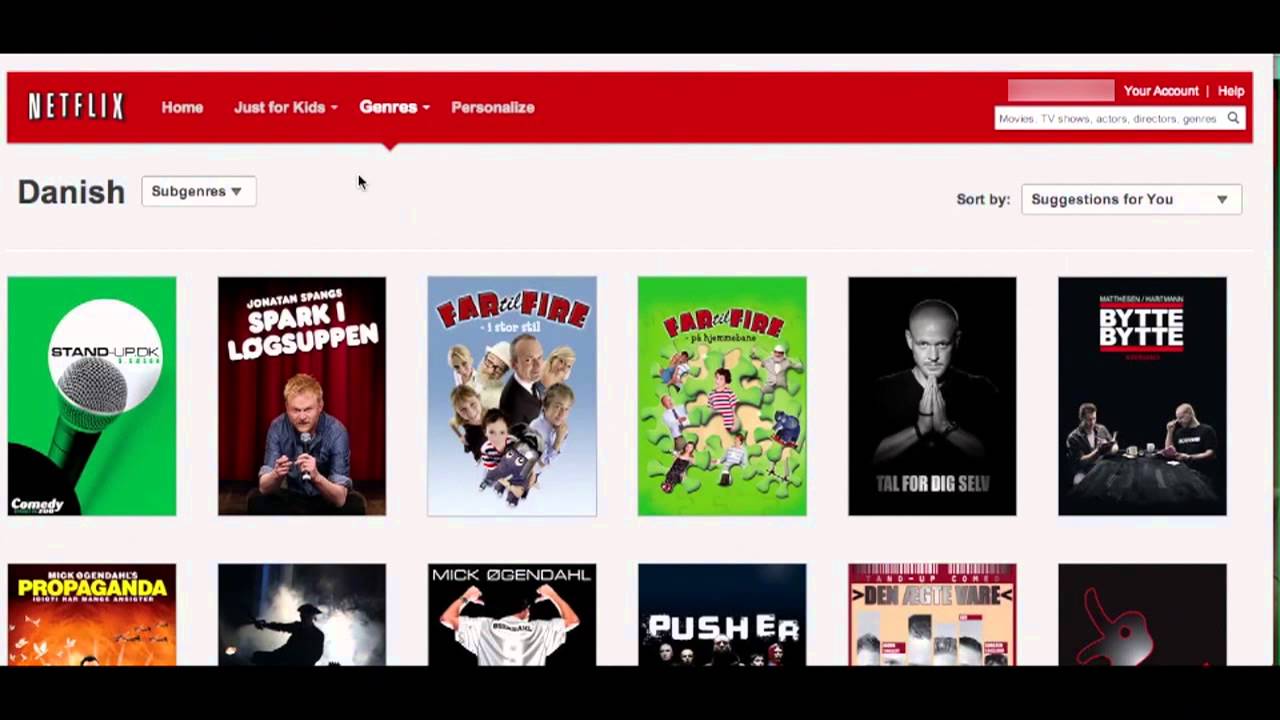Click the Help link
The width and height of the screenshot is (1280, 720).
click(x=1230, y=91)
